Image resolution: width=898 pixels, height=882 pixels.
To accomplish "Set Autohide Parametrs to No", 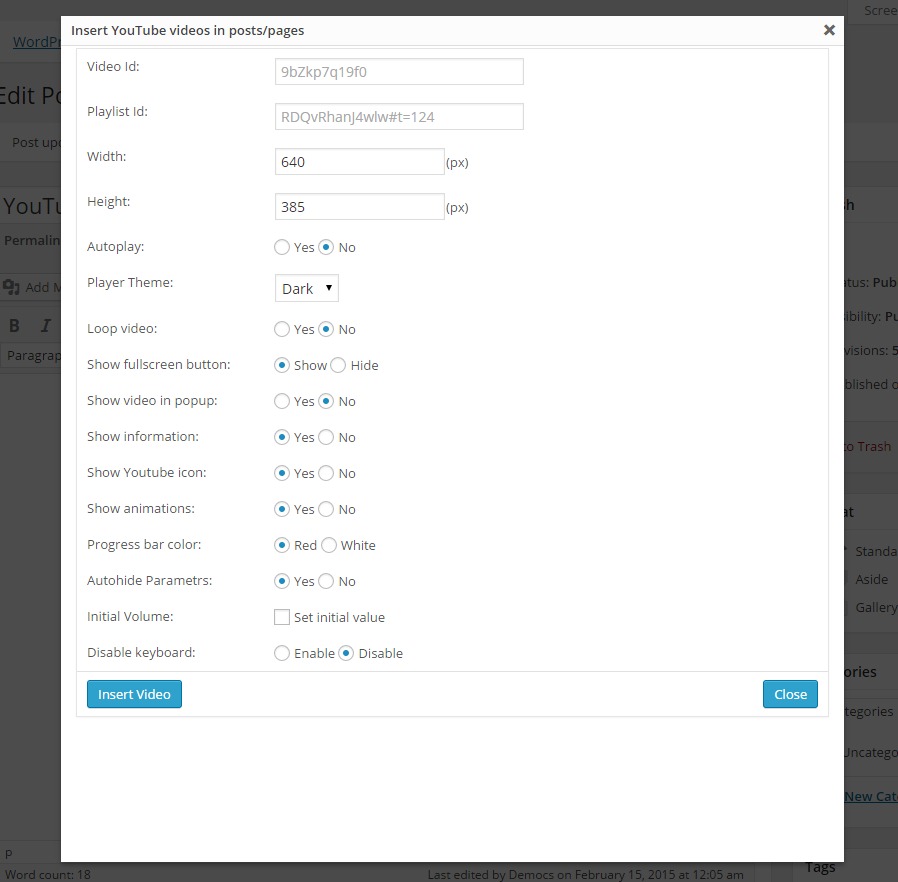I will [x=326, y=582].
